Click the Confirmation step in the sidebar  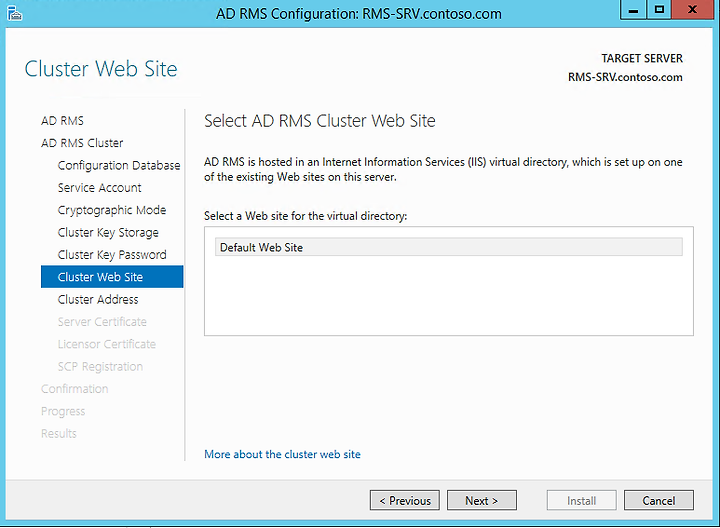coord(74,389)
